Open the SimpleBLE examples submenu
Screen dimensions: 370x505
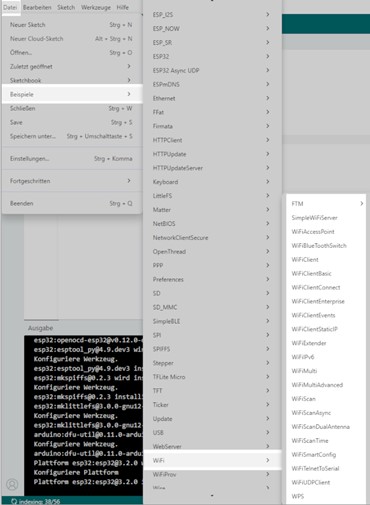pyautogui.click(x=212, y=321)
